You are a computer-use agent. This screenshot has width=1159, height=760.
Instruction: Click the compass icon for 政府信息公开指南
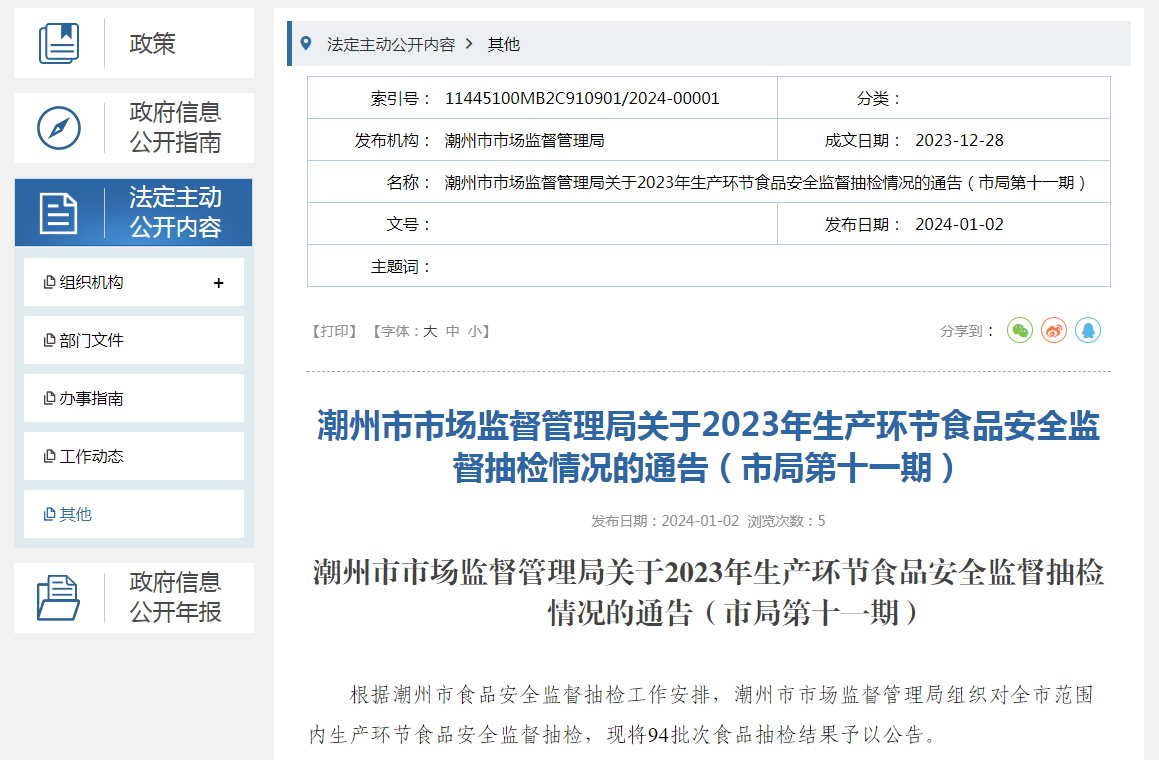[59, 128]
